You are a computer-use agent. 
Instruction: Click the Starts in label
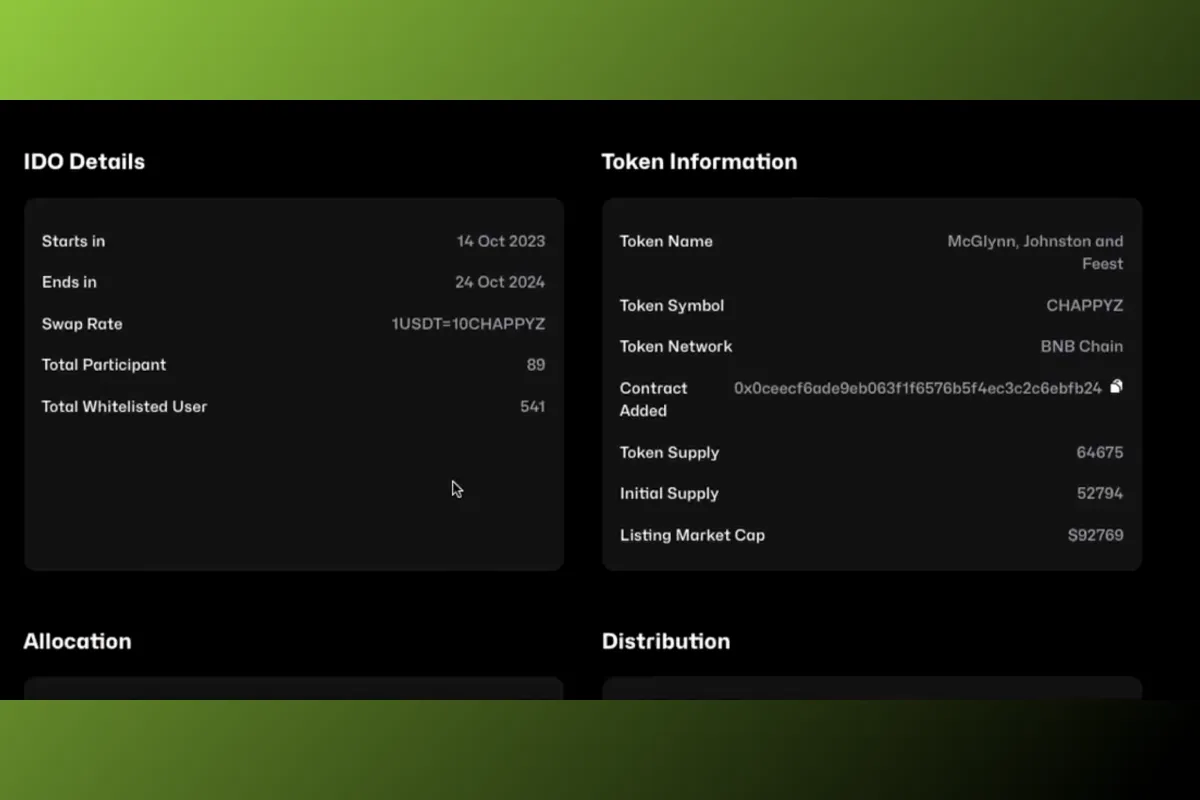click(x=73, y=241)
